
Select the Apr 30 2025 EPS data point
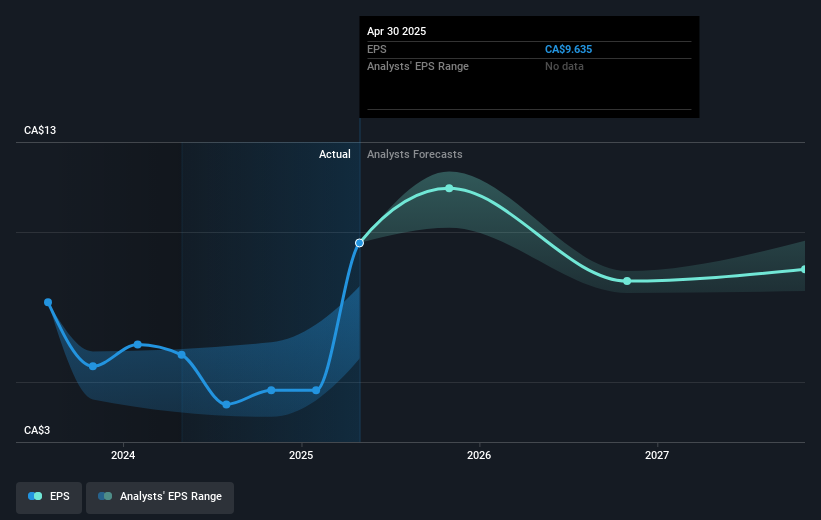pyautogui.click(x=359, y=243)
